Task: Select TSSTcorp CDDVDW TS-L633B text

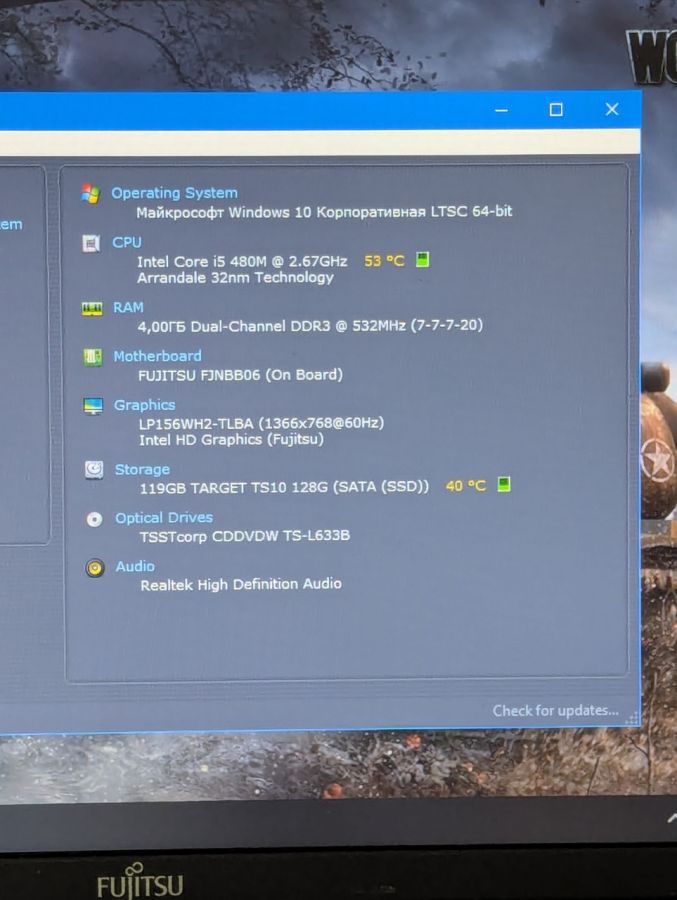Action: 245,536
